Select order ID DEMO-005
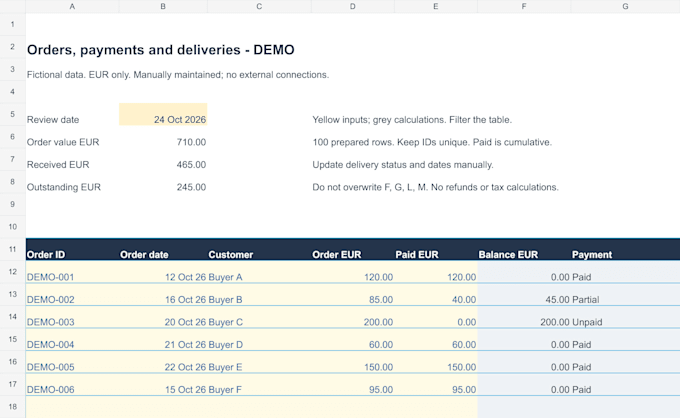The width and height of the screenshot is (680, 418). pos(50,367)
